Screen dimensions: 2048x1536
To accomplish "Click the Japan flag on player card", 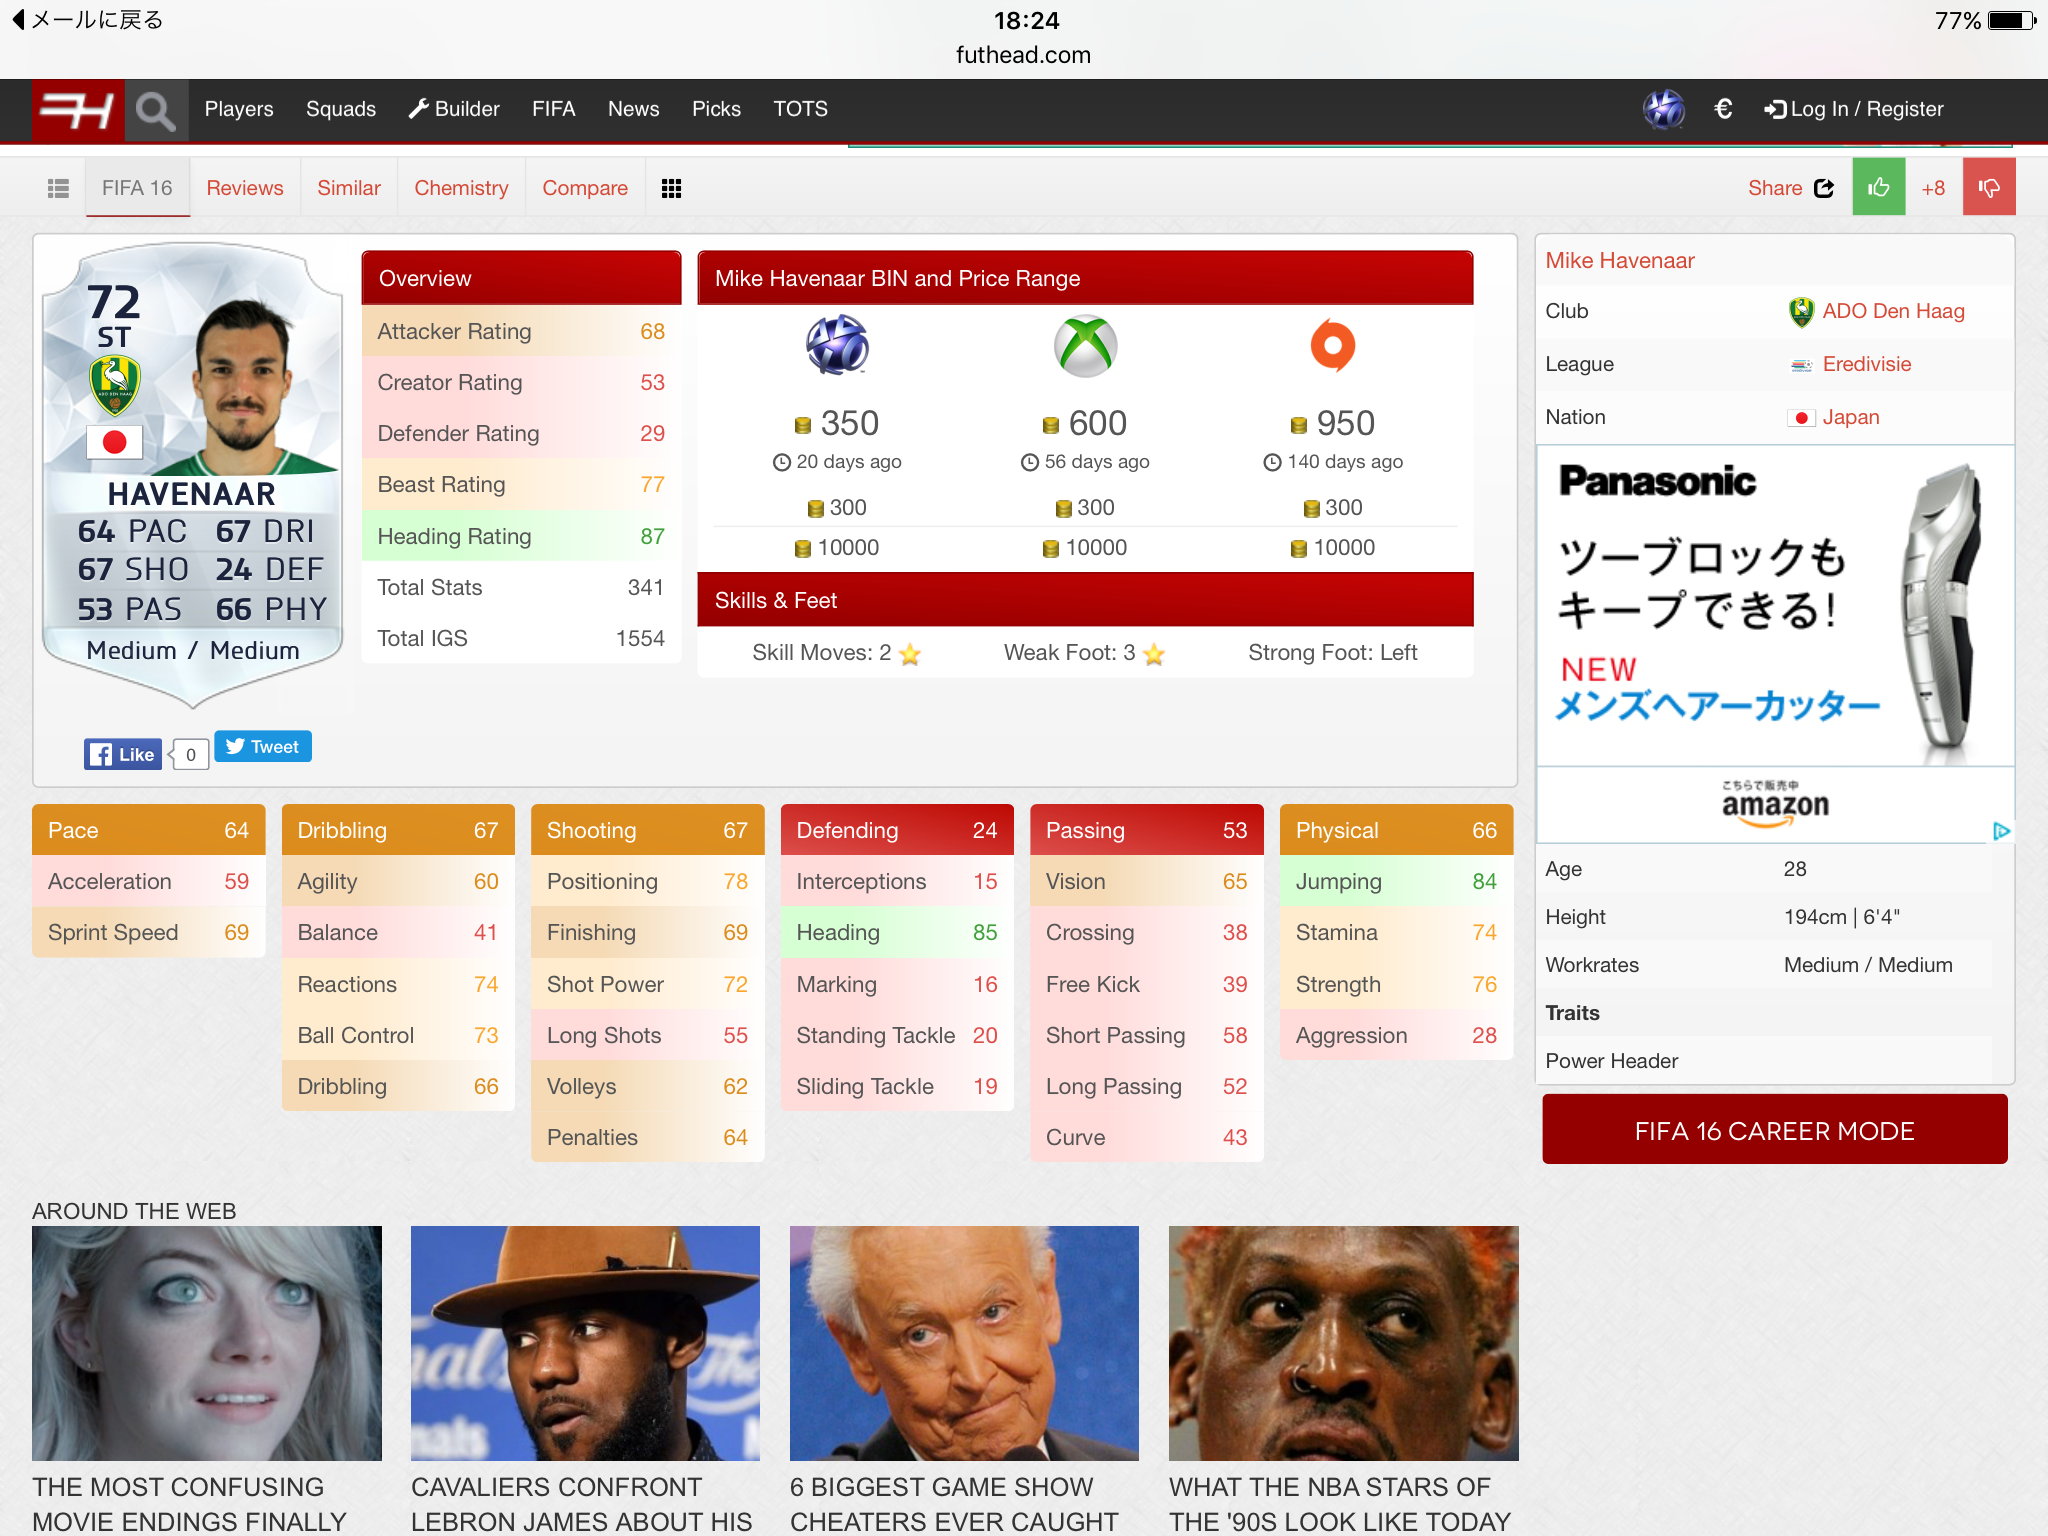I will (115, 441).
